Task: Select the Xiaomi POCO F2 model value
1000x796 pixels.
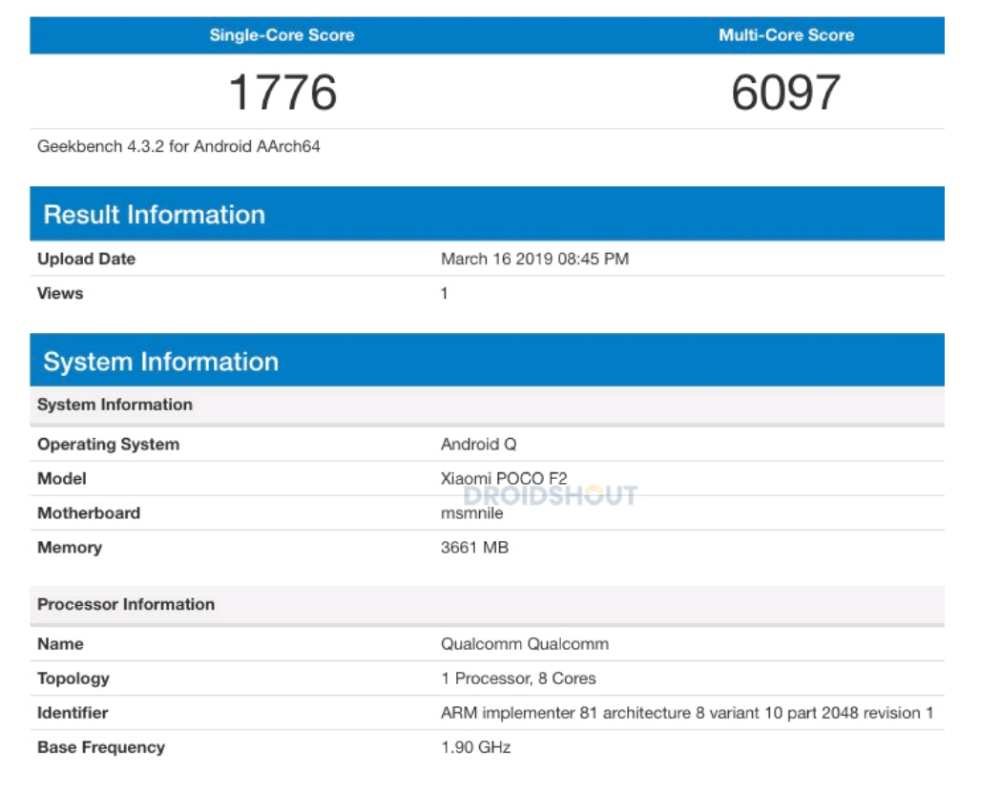Action: tap(504, 479)
